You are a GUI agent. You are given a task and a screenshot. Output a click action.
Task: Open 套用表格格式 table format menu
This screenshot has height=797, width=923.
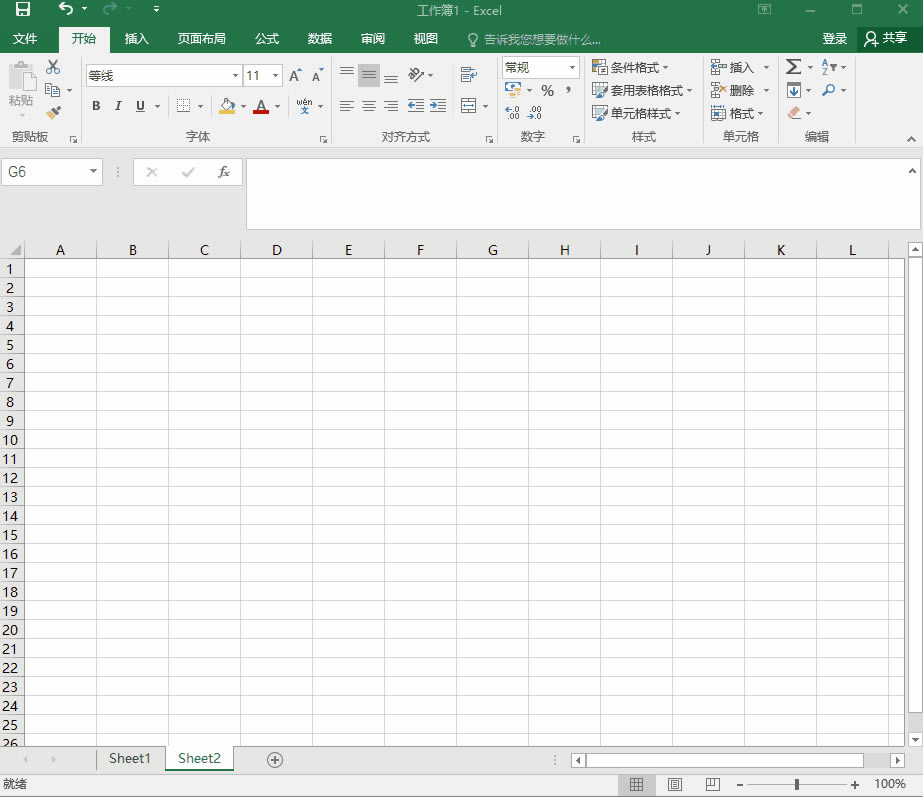click(642, 90)
